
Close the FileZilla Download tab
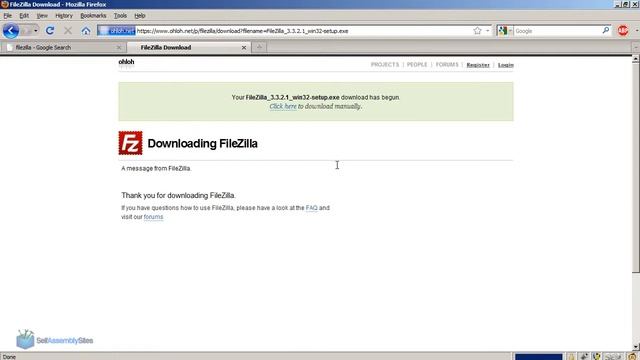point(244,48)
